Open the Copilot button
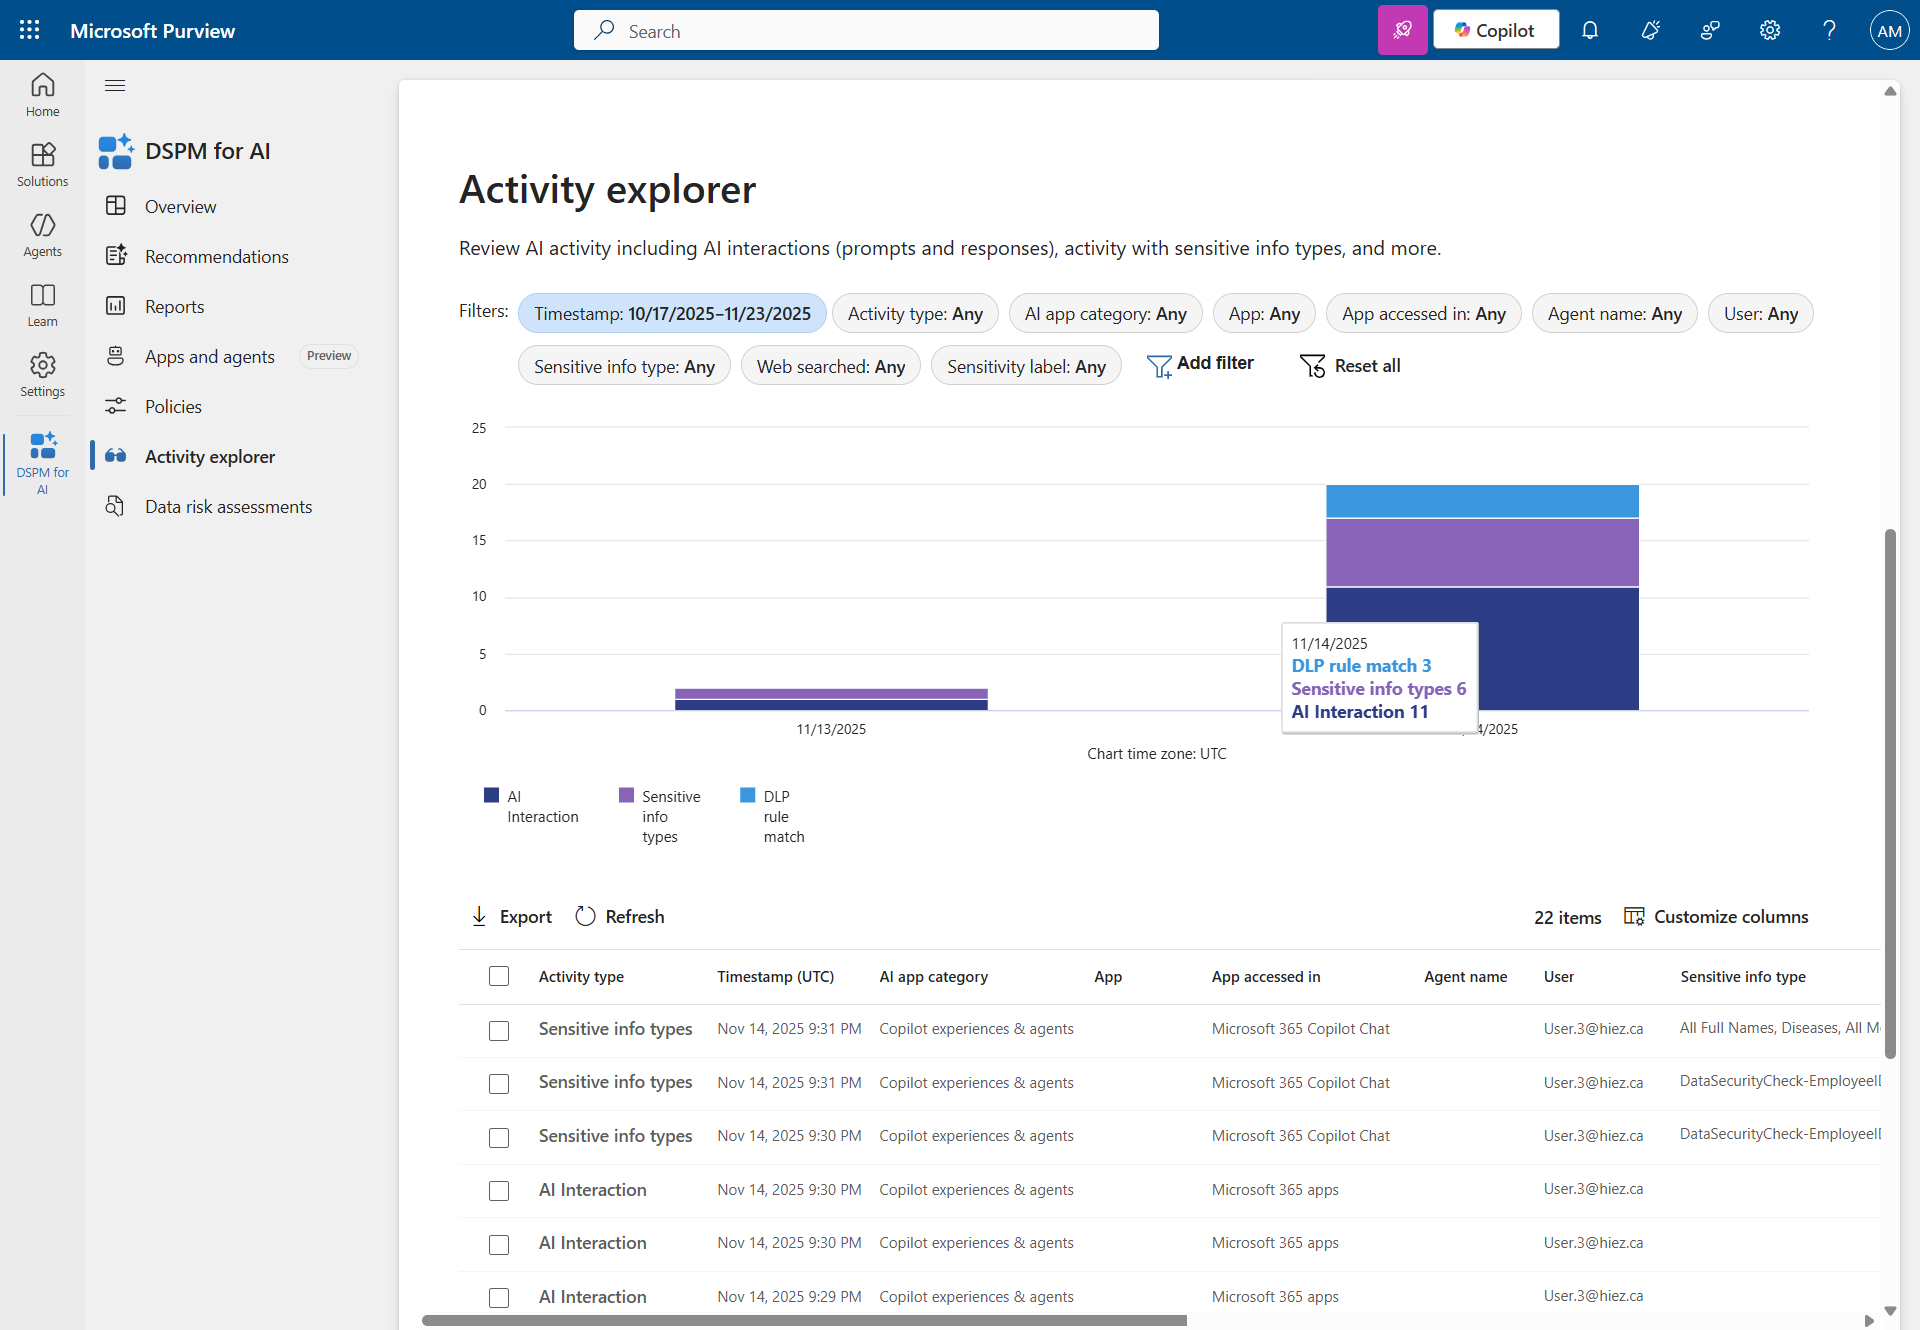Image resolution: width=1920 pixels, height=1330 pixels. tap(1495, 30)
